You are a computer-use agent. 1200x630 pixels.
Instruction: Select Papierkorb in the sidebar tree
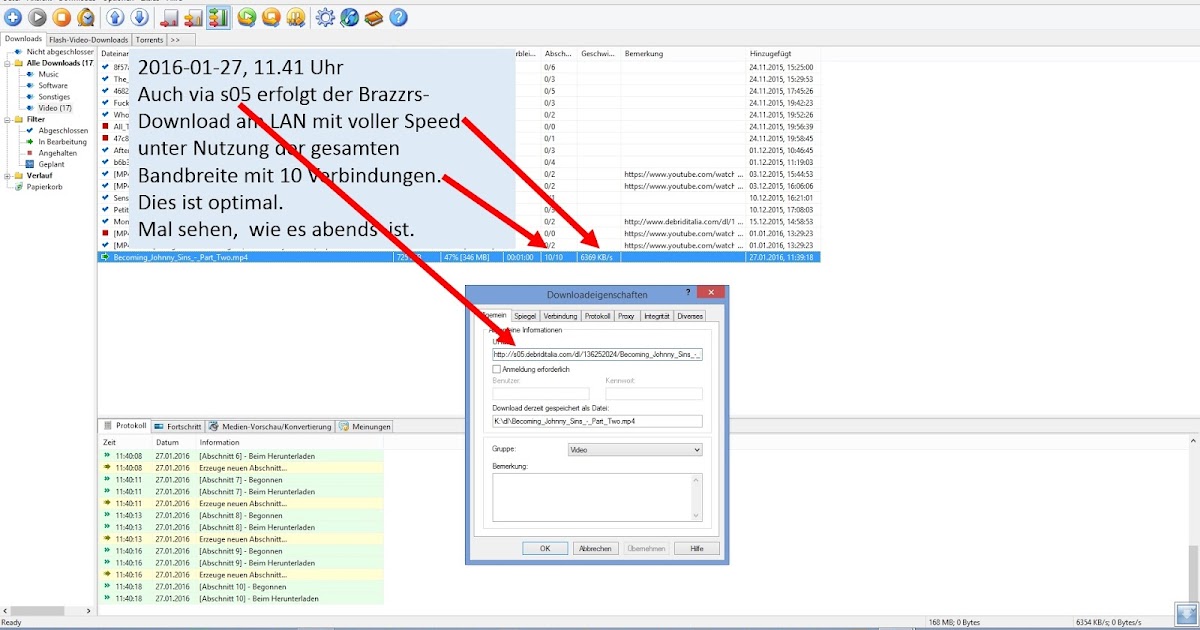tap(45, 186)
